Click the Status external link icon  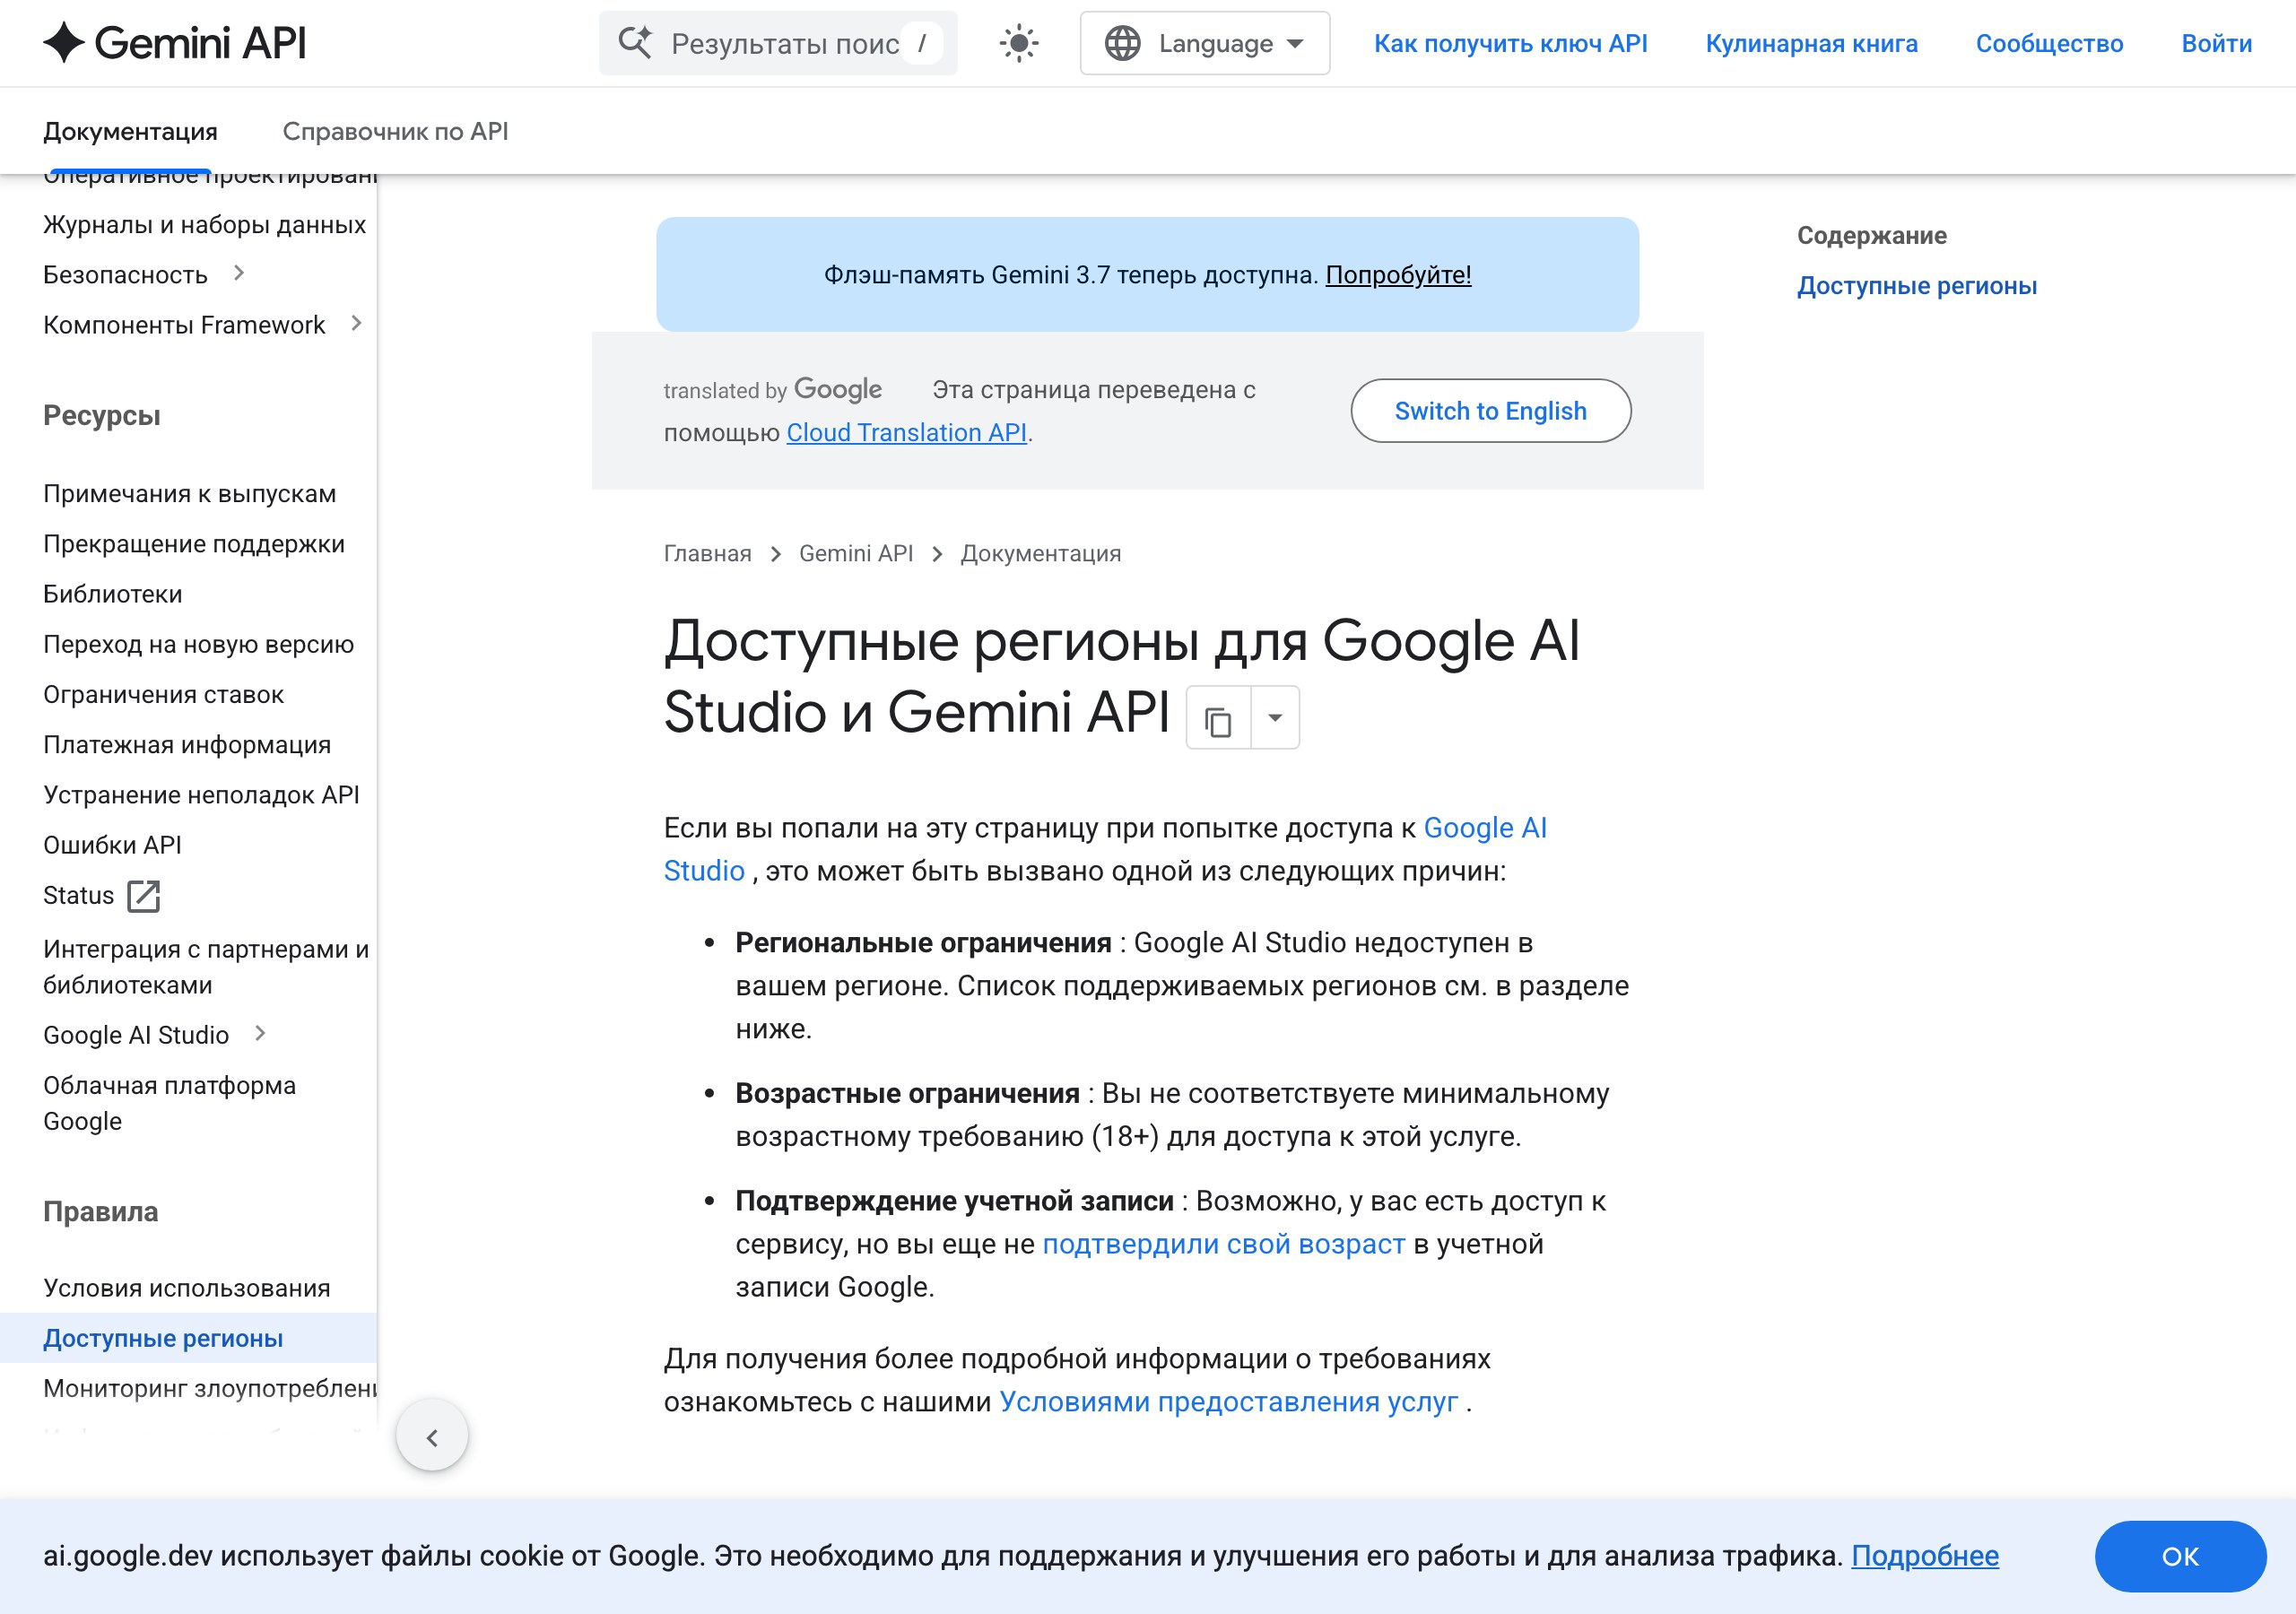(144, 896)
